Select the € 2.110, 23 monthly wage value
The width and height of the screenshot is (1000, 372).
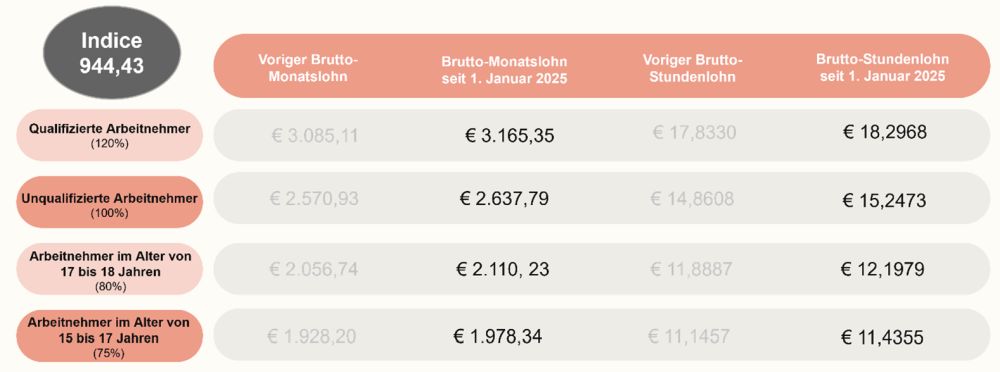coord(503,269)
